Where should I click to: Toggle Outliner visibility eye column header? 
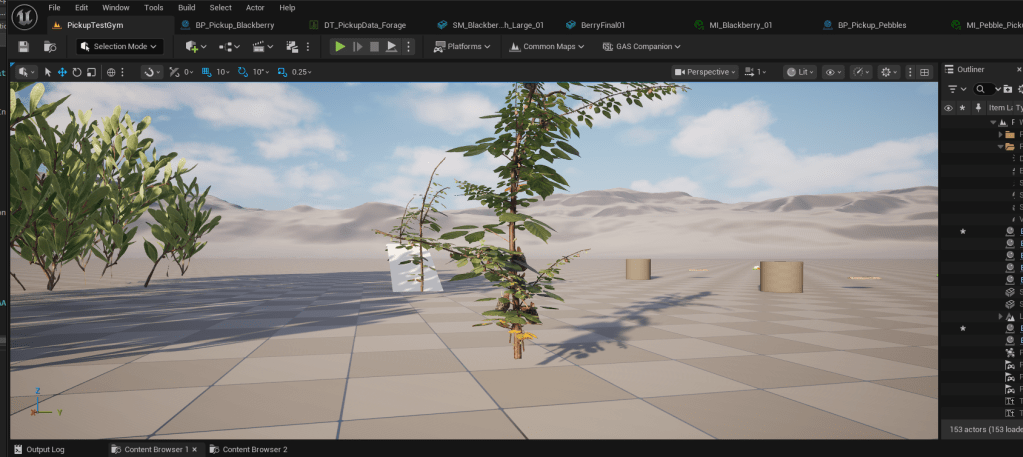948,107
